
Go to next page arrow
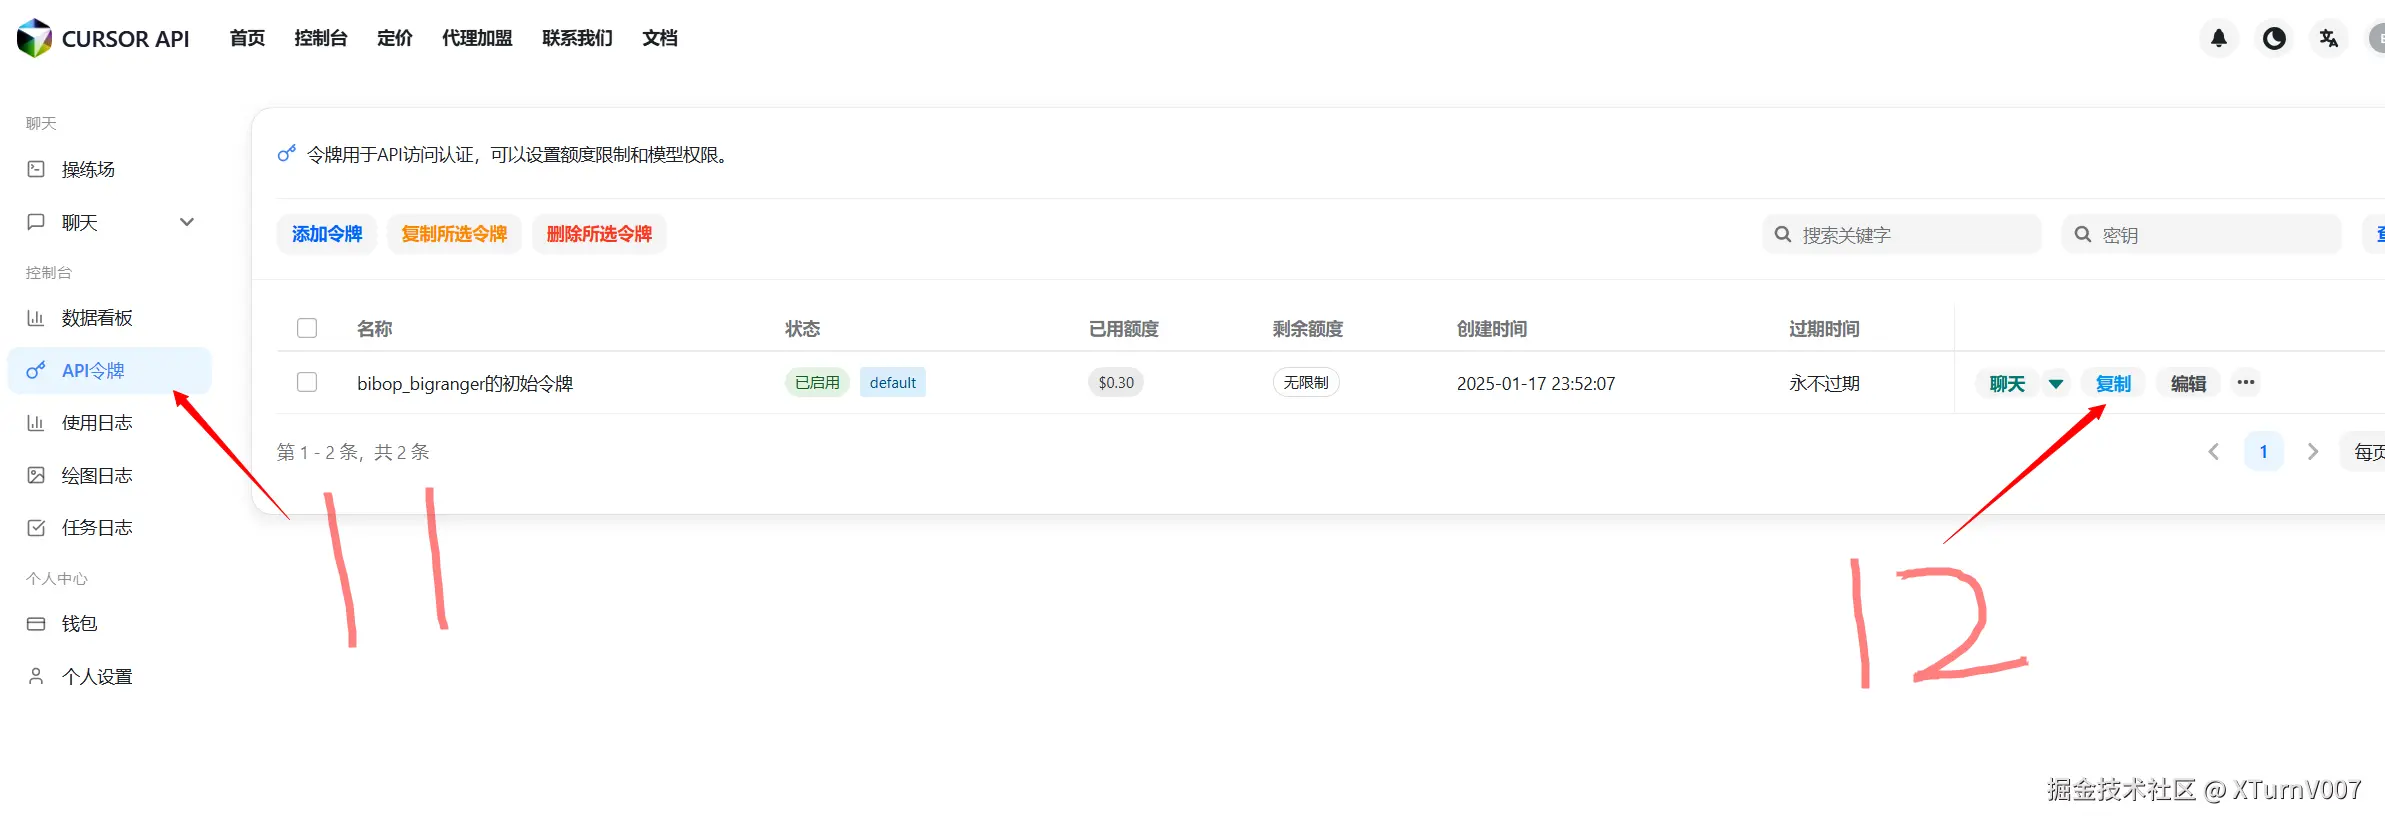(x=2313, y=452)
